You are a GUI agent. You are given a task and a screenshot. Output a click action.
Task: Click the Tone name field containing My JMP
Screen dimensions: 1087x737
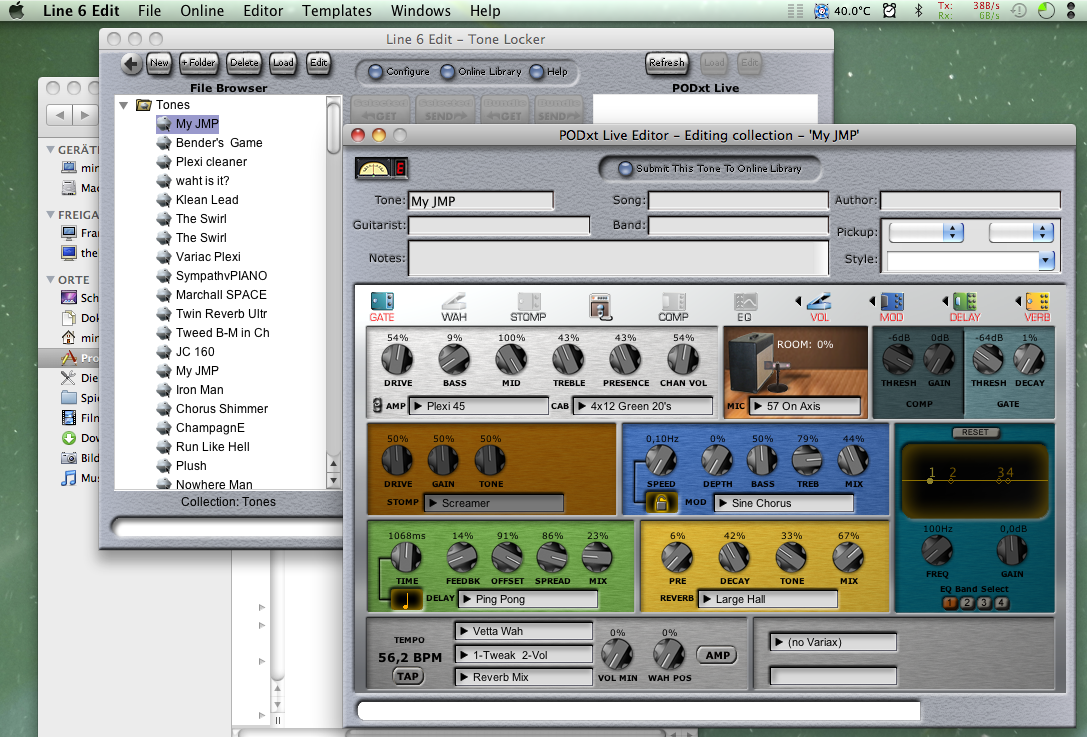click(x=481, y=201)
